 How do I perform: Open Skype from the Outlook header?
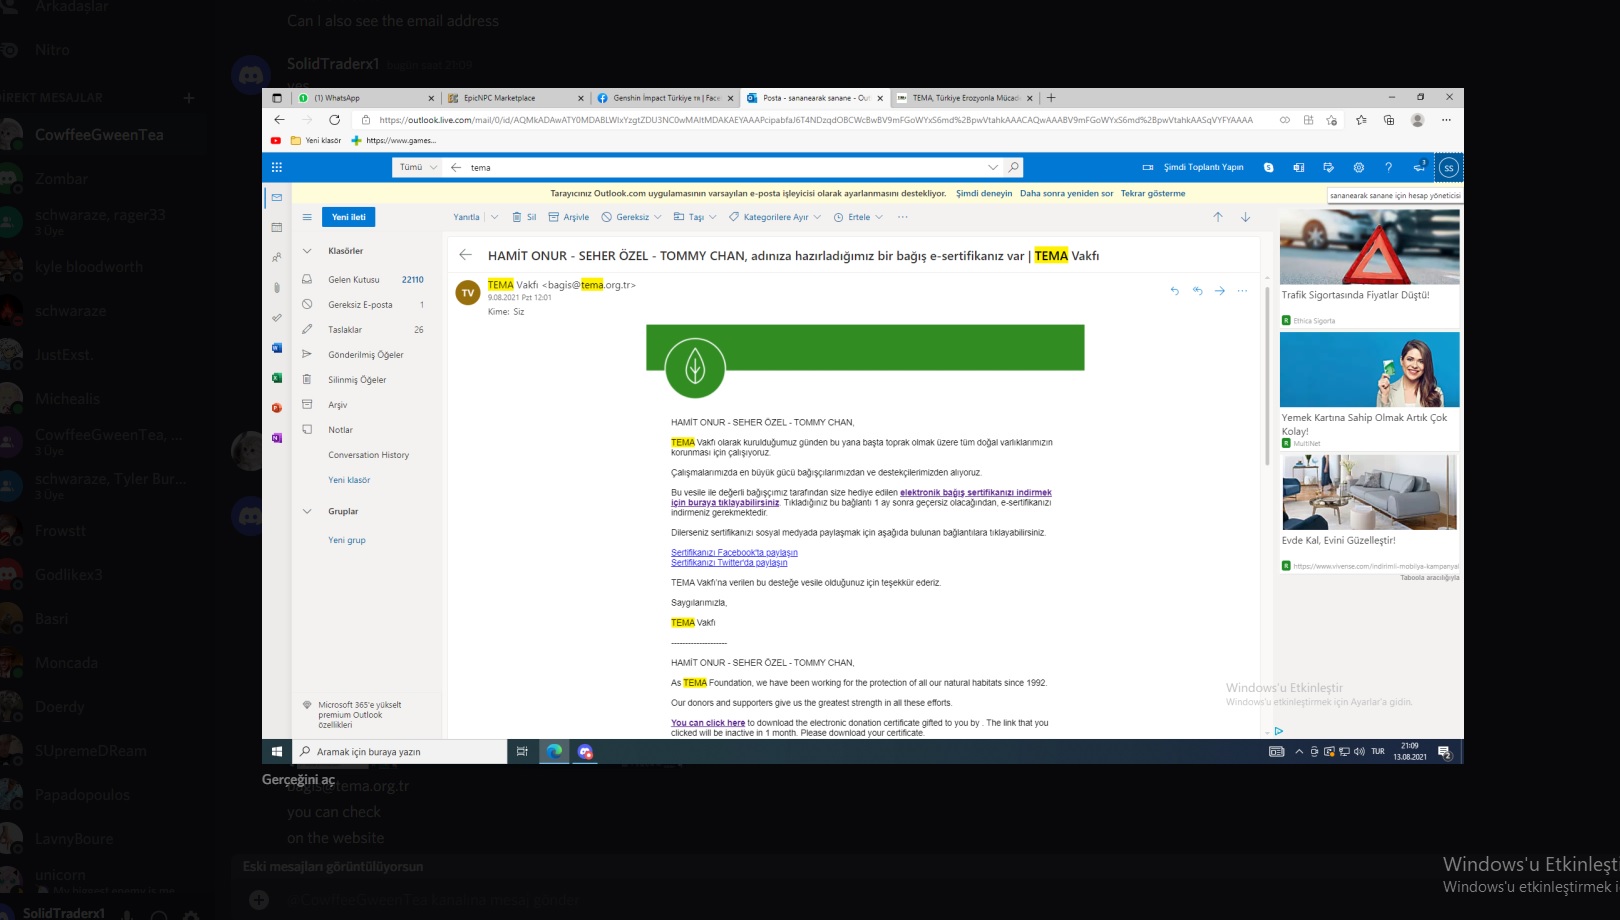pos(1268,167)
